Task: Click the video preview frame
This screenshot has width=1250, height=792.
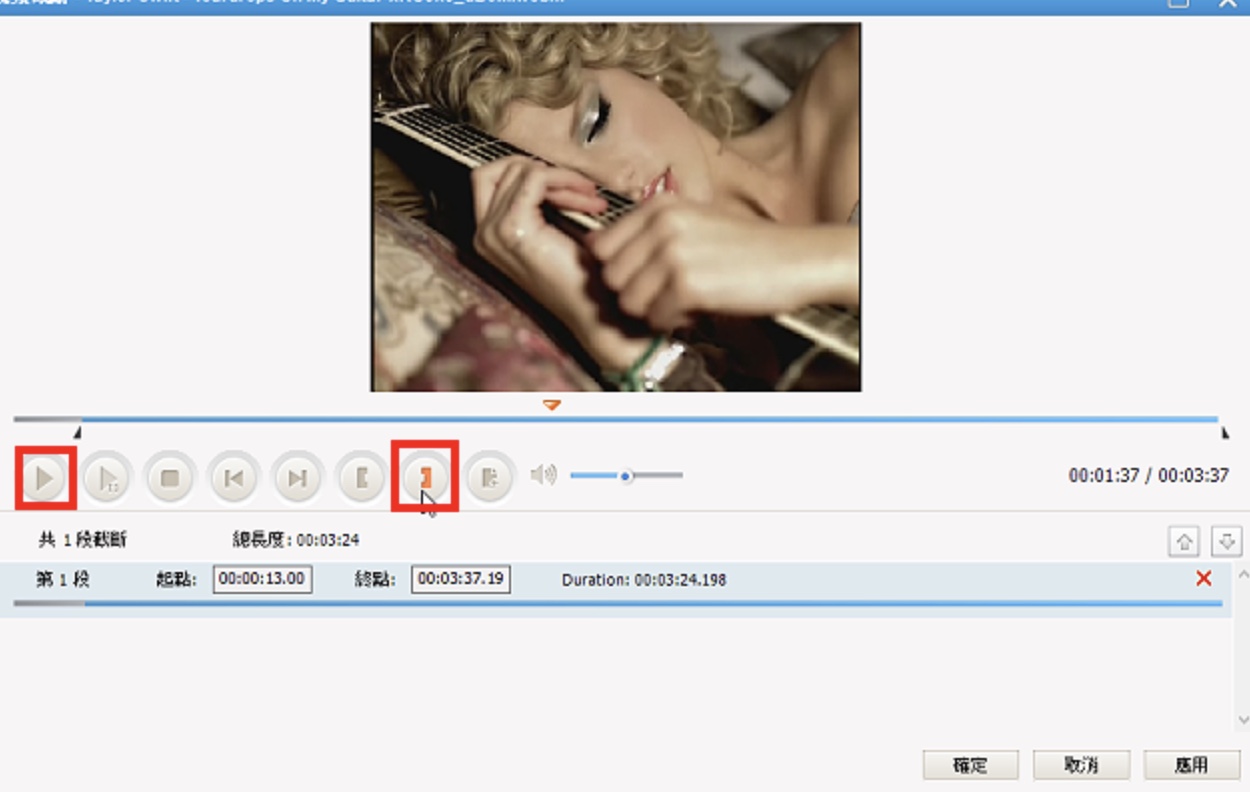Action: [615, 207]
